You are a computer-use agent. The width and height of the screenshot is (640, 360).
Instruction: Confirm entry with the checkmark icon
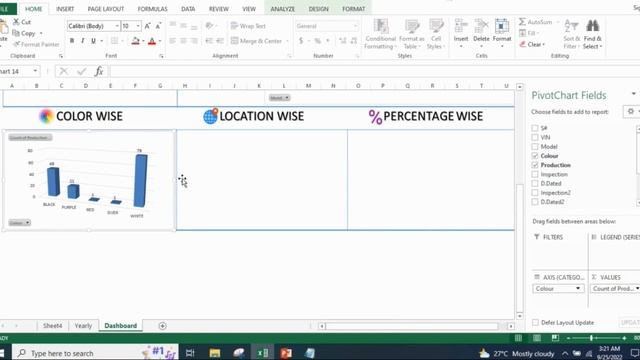coord(82,71)
